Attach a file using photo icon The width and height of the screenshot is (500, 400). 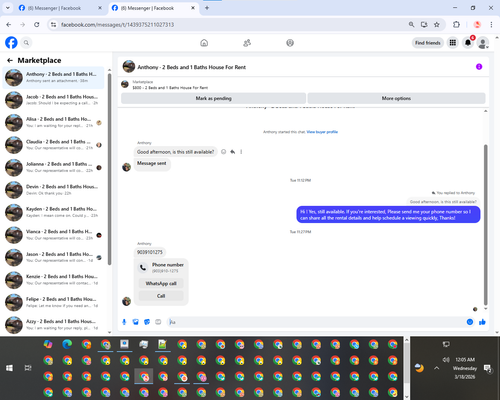pos(135,322)
